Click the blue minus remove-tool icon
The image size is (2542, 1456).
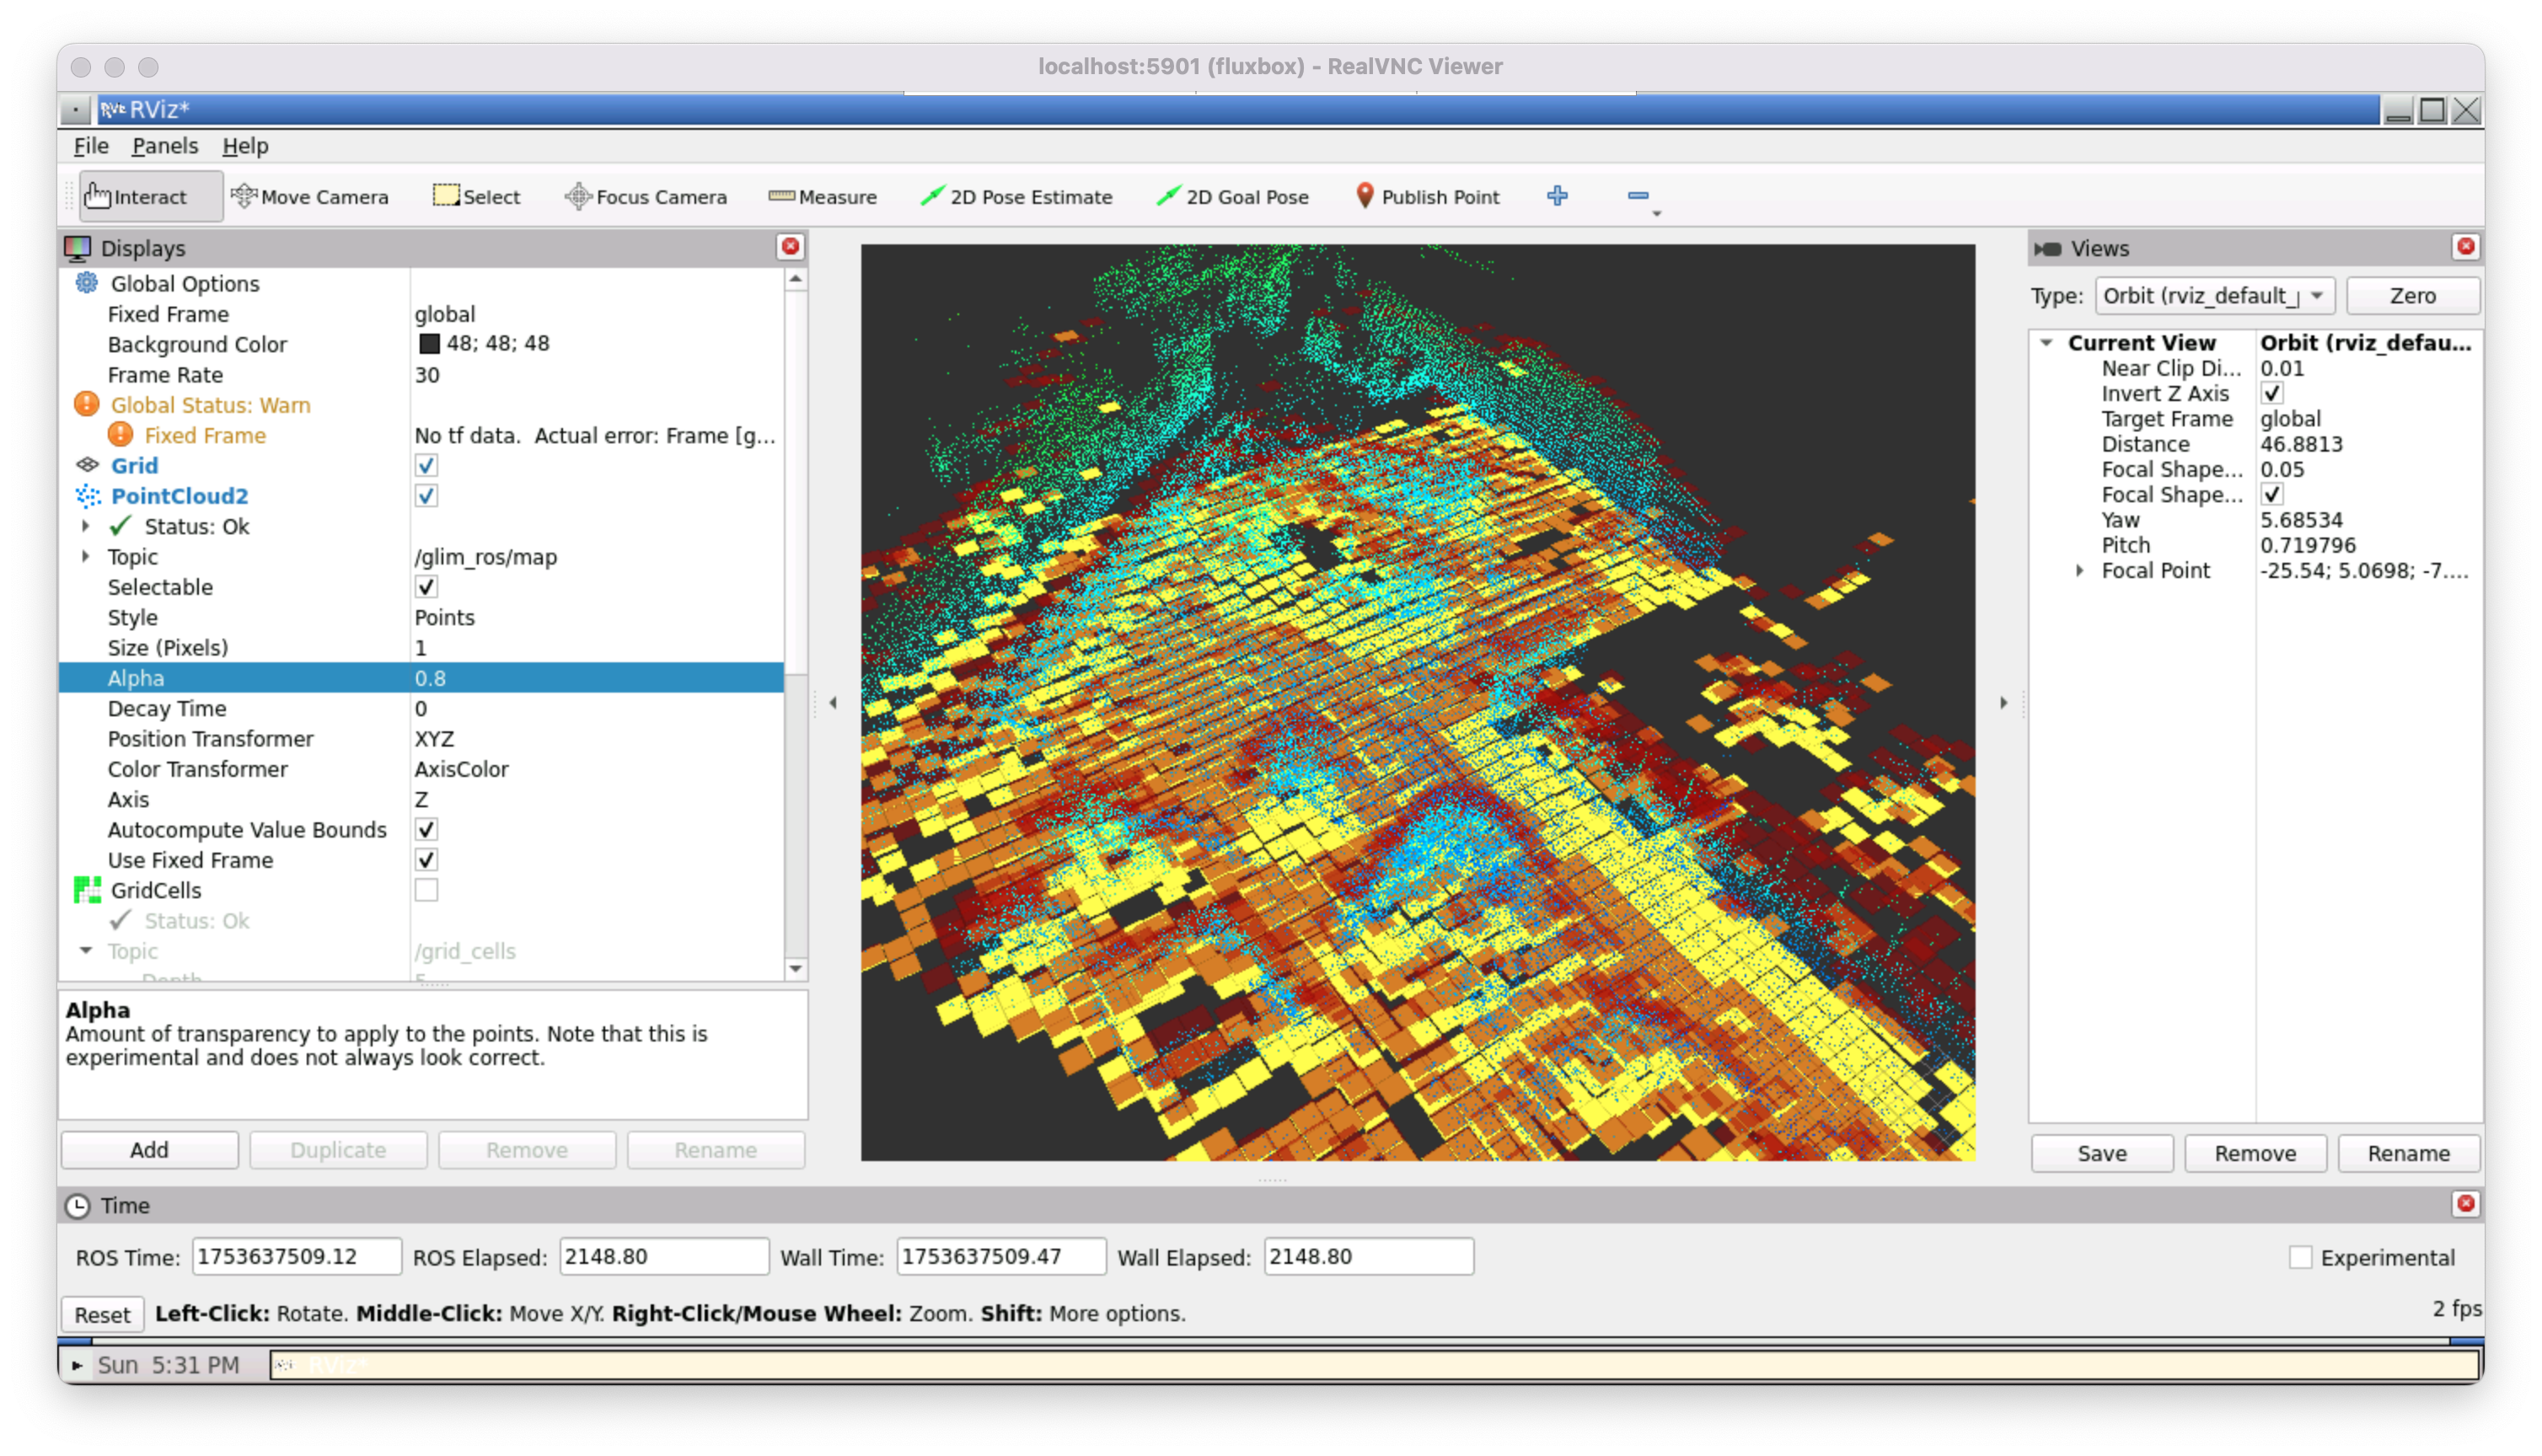click(1638, 196)
